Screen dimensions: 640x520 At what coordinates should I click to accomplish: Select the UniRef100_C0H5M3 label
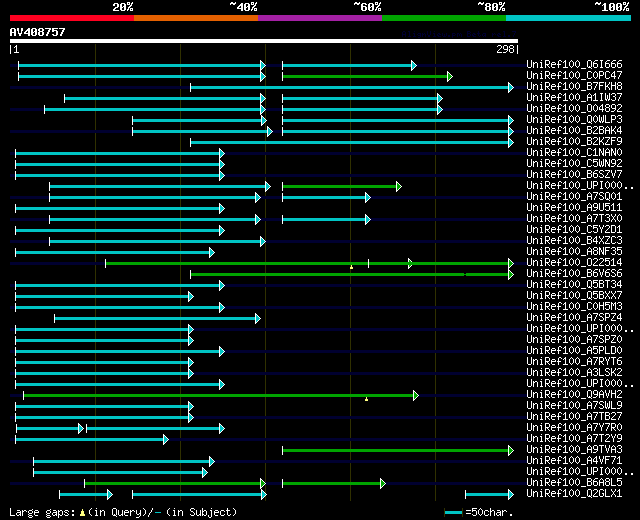(x=574, y=307)
